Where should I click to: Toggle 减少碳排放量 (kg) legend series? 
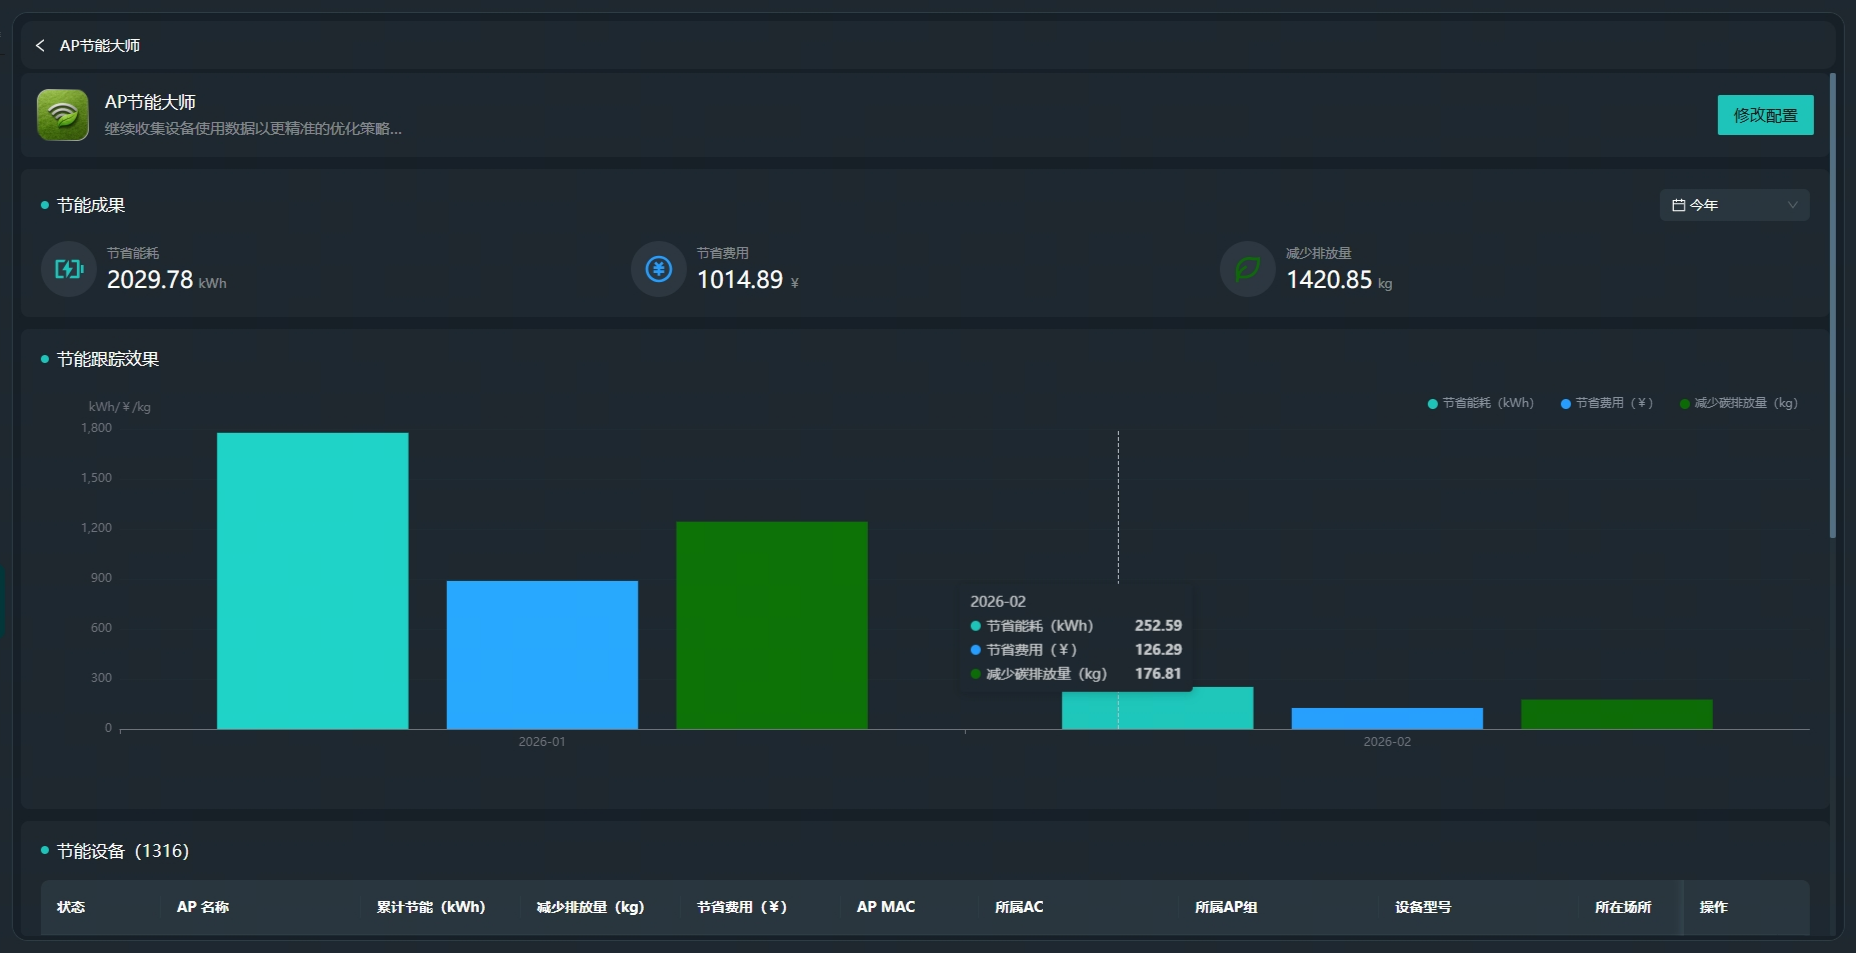(x=1739, y=403)
